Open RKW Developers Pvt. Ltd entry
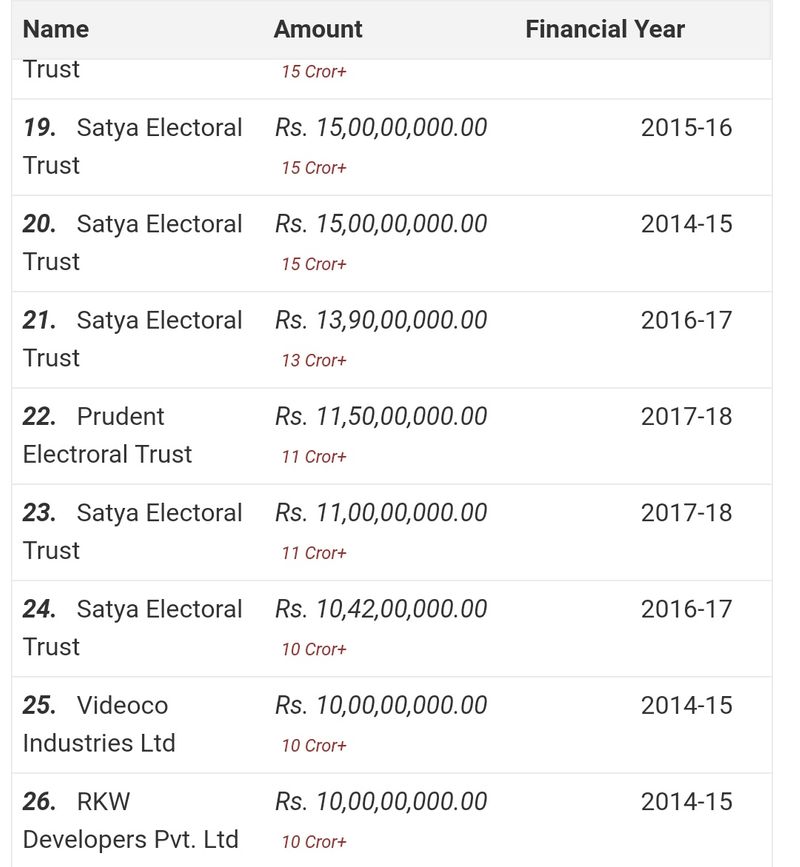 [x=130, y=820]
